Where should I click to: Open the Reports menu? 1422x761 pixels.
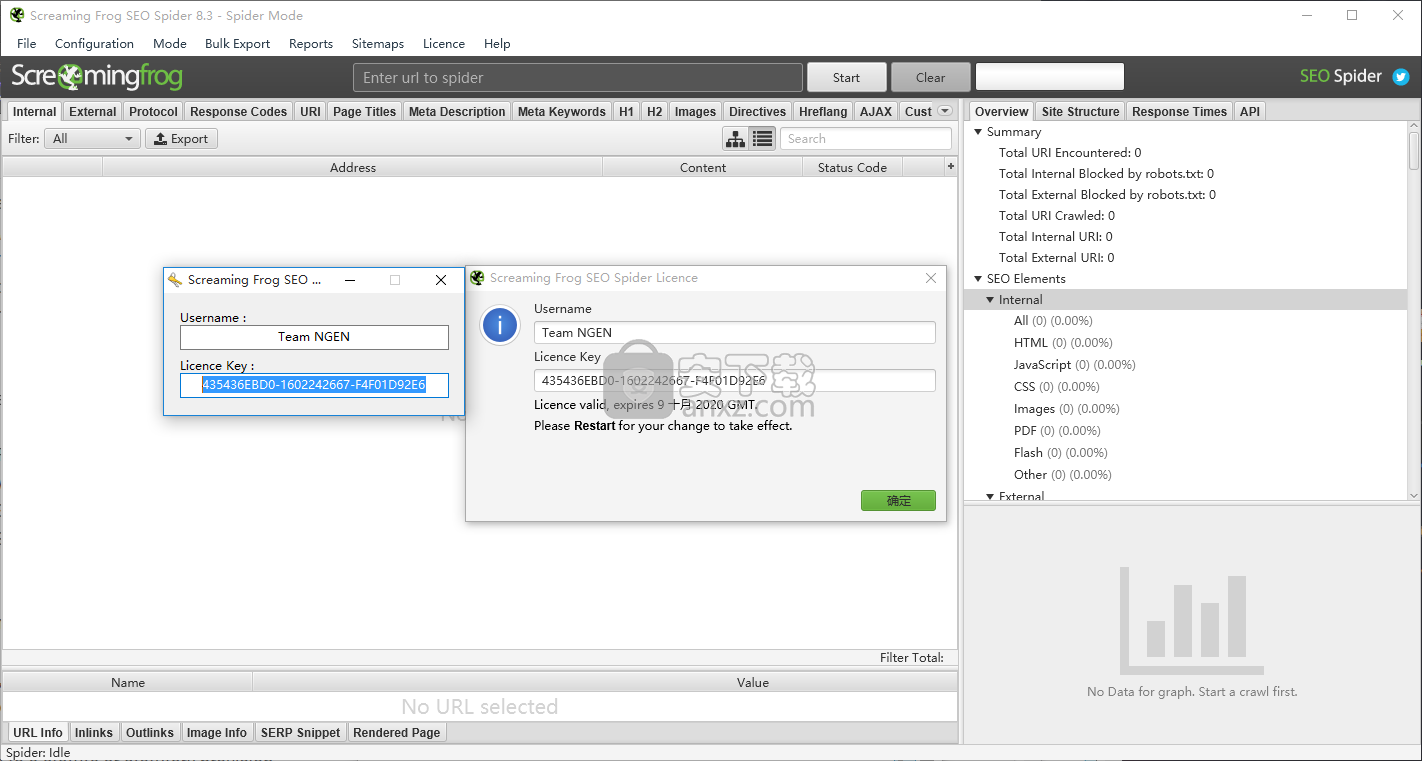click(x=311, y=44)
